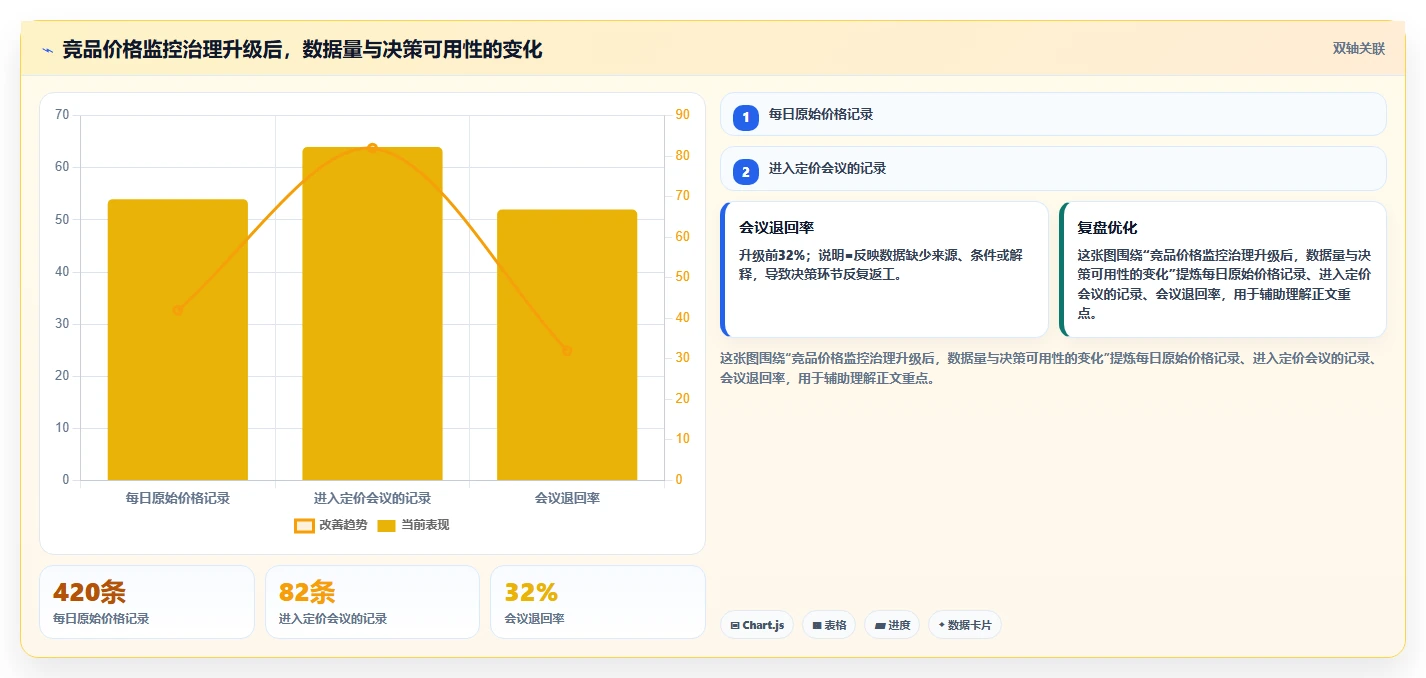Viewport: 1426px width, 678px height.
Task: Click the 每日原始价格记录 bar in chart
Action: point(178,340)
